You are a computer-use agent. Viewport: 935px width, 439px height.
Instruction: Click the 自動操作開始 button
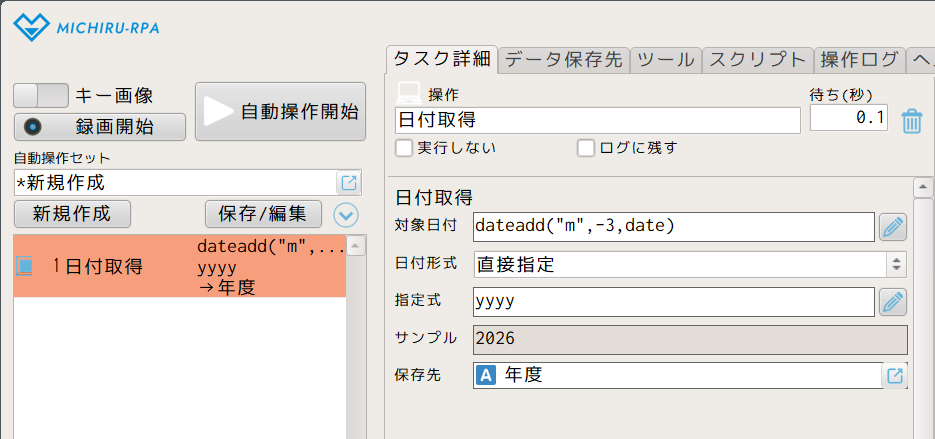[x=280, y=112]
